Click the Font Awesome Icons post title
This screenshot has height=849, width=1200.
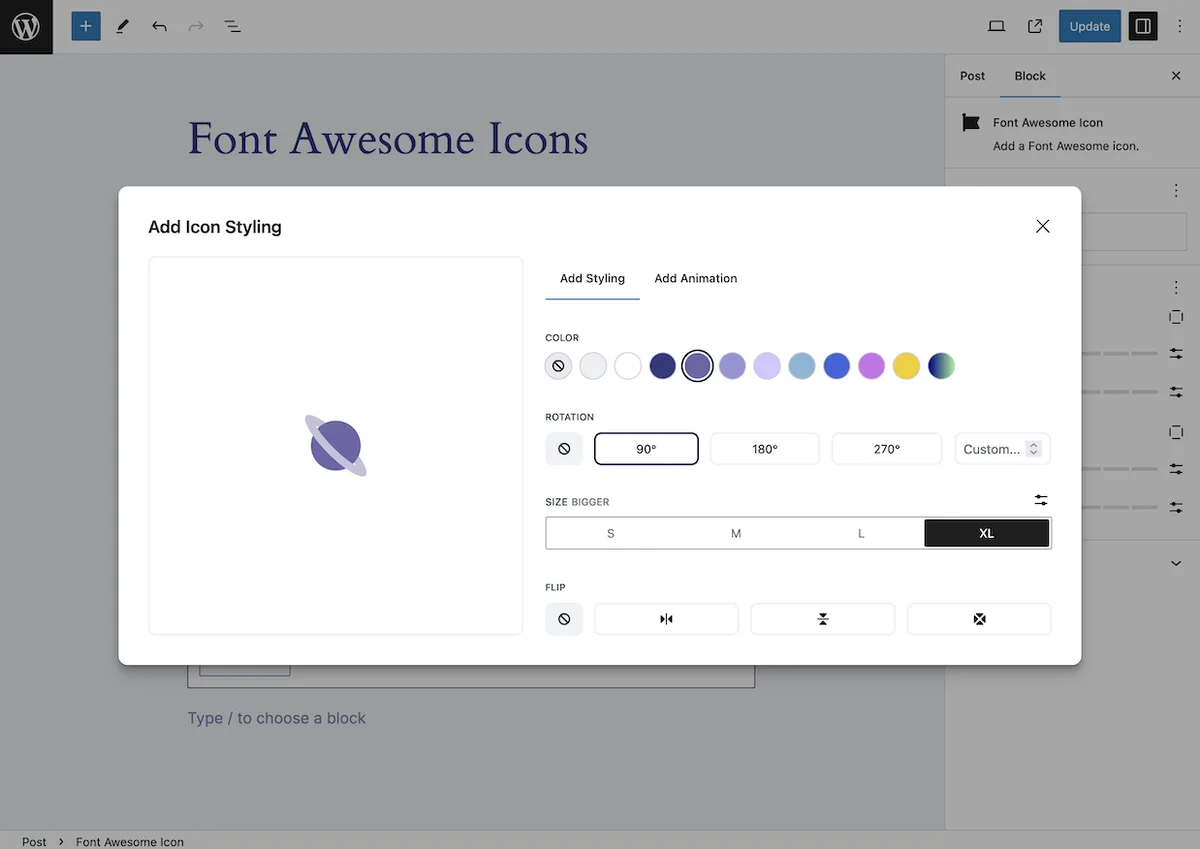(388, 139)
